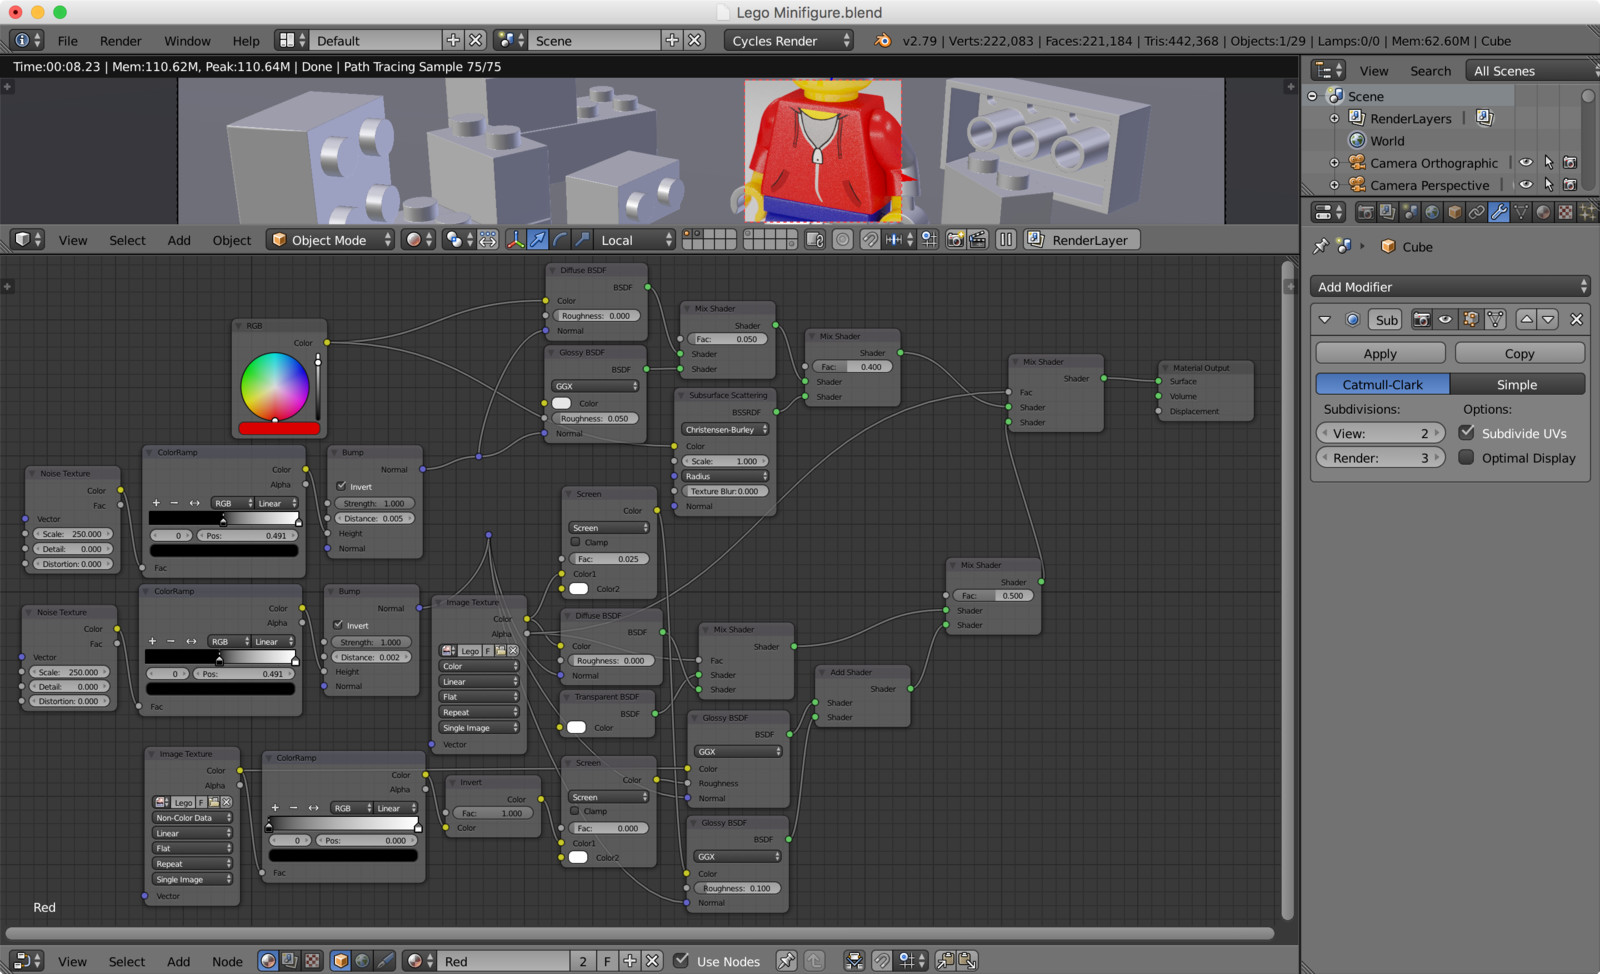Select the translate manipulator arrow in 3D header

coord(538,240)
